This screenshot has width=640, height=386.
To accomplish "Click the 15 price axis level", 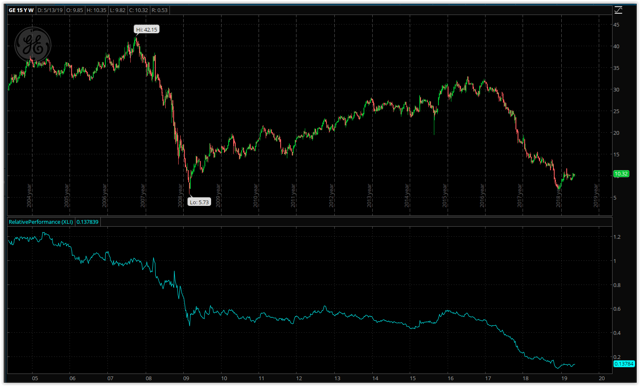I will pyautogui.click(x=616, y=155).
